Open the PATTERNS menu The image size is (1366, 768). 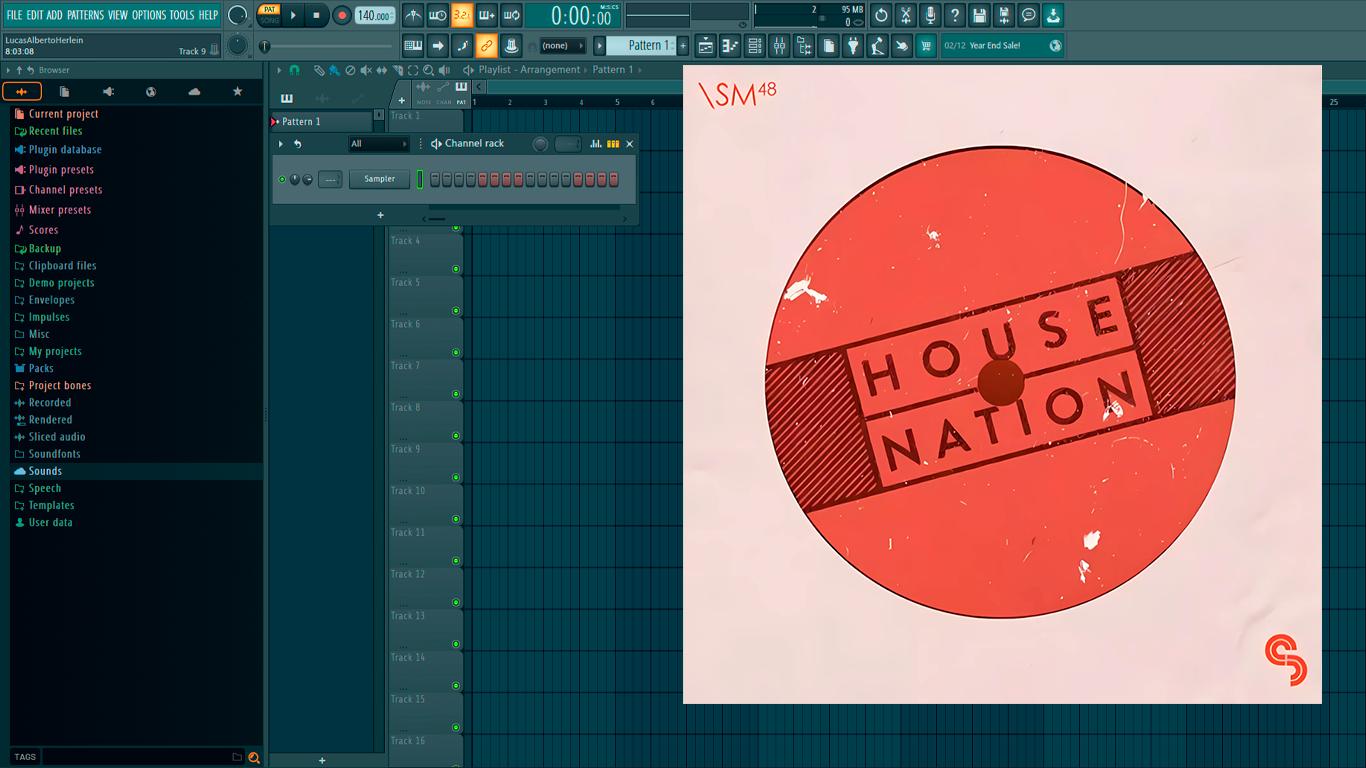click(85, 15)
